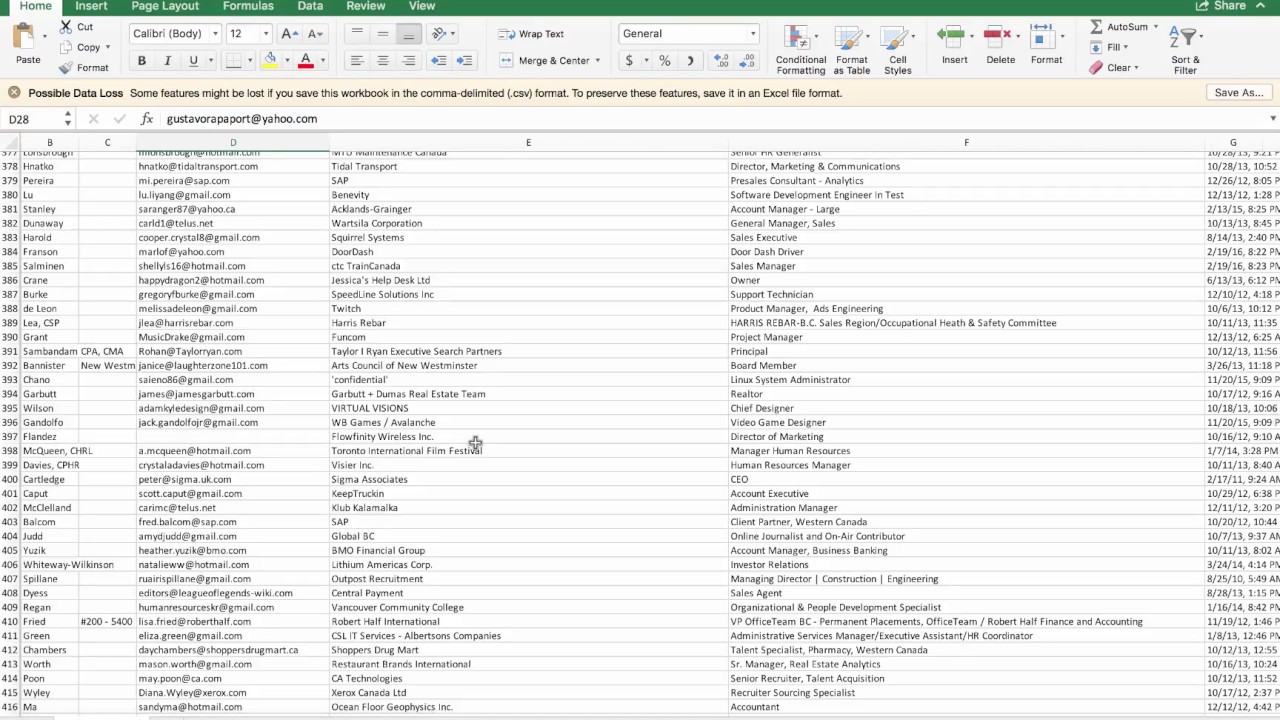Click the Format cells icon
Viewport: 1280px width, 720px height.
(1043, 36)
